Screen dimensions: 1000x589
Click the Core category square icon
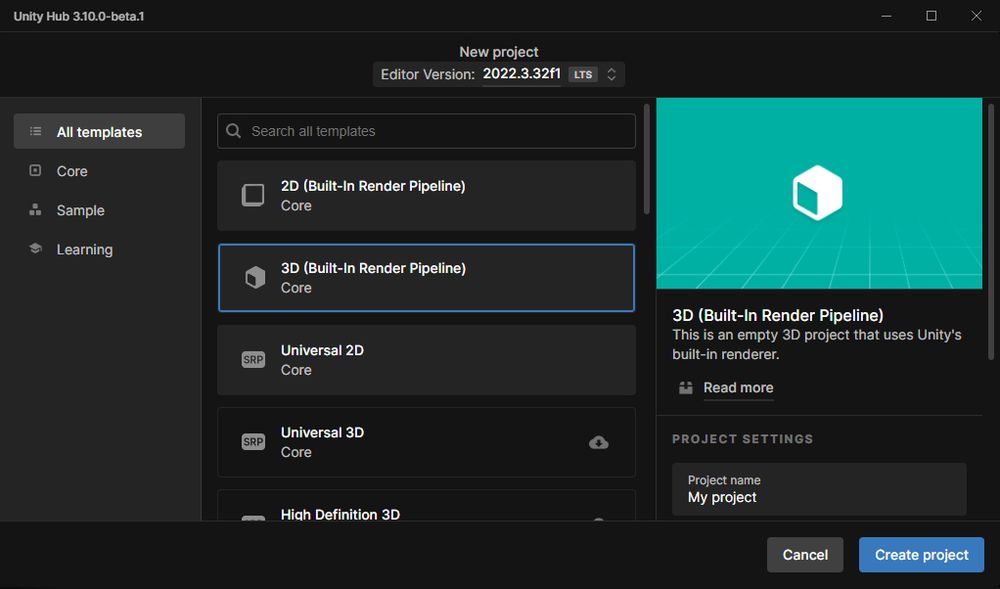tap(36, 170)
